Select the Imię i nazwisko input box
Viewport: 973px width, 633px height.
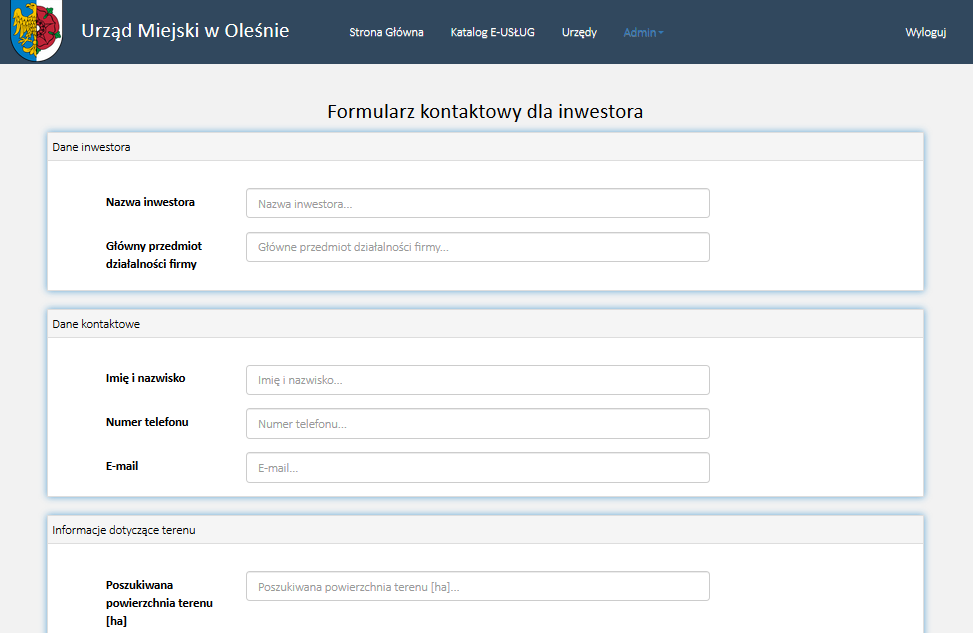point(477,380)
